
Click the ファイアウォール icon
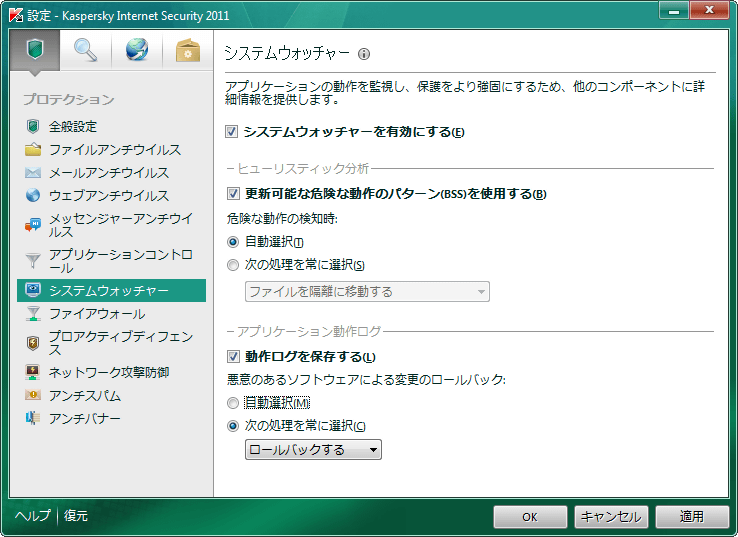click(x=33, y=313)
